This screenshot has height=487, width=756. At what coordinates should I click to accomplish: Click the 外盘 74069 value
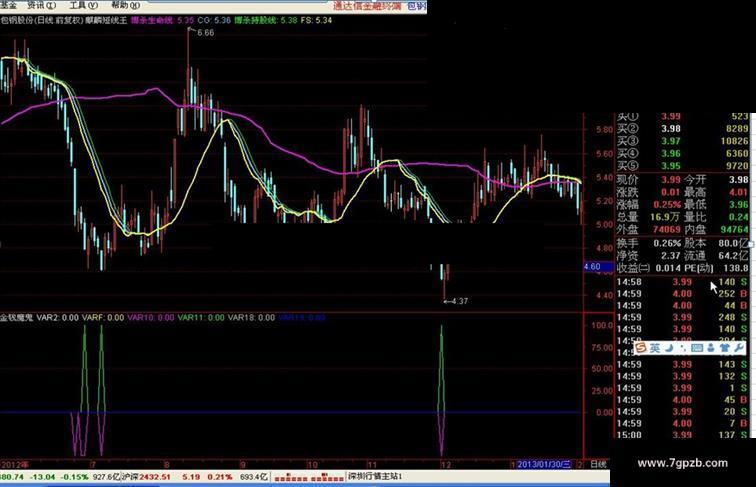667,230
